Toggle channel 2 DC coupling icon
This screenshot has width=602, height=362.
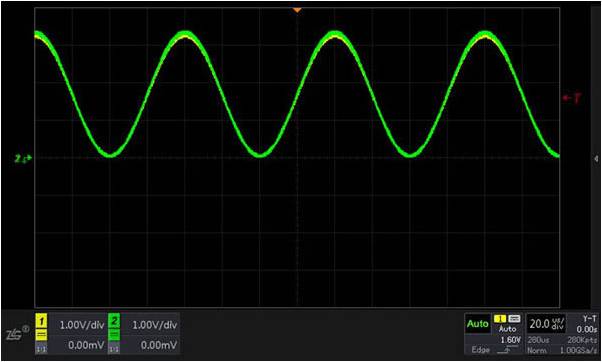114,335
